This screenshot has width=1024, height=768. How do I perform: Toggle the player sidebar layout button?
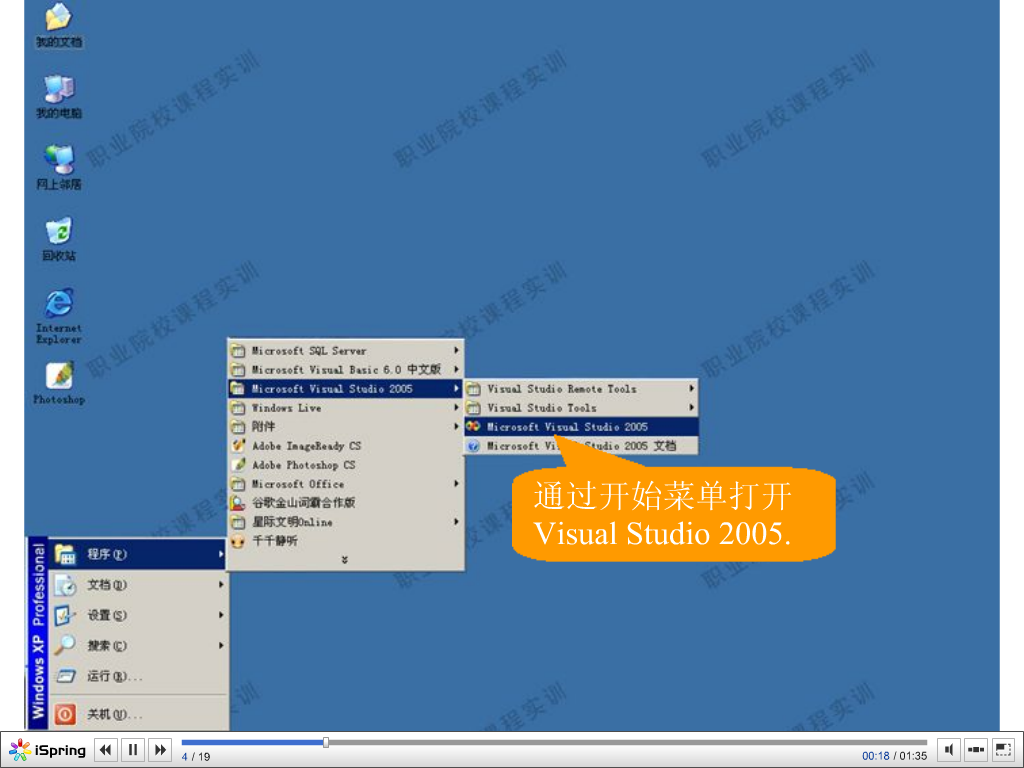click(976, 750)
